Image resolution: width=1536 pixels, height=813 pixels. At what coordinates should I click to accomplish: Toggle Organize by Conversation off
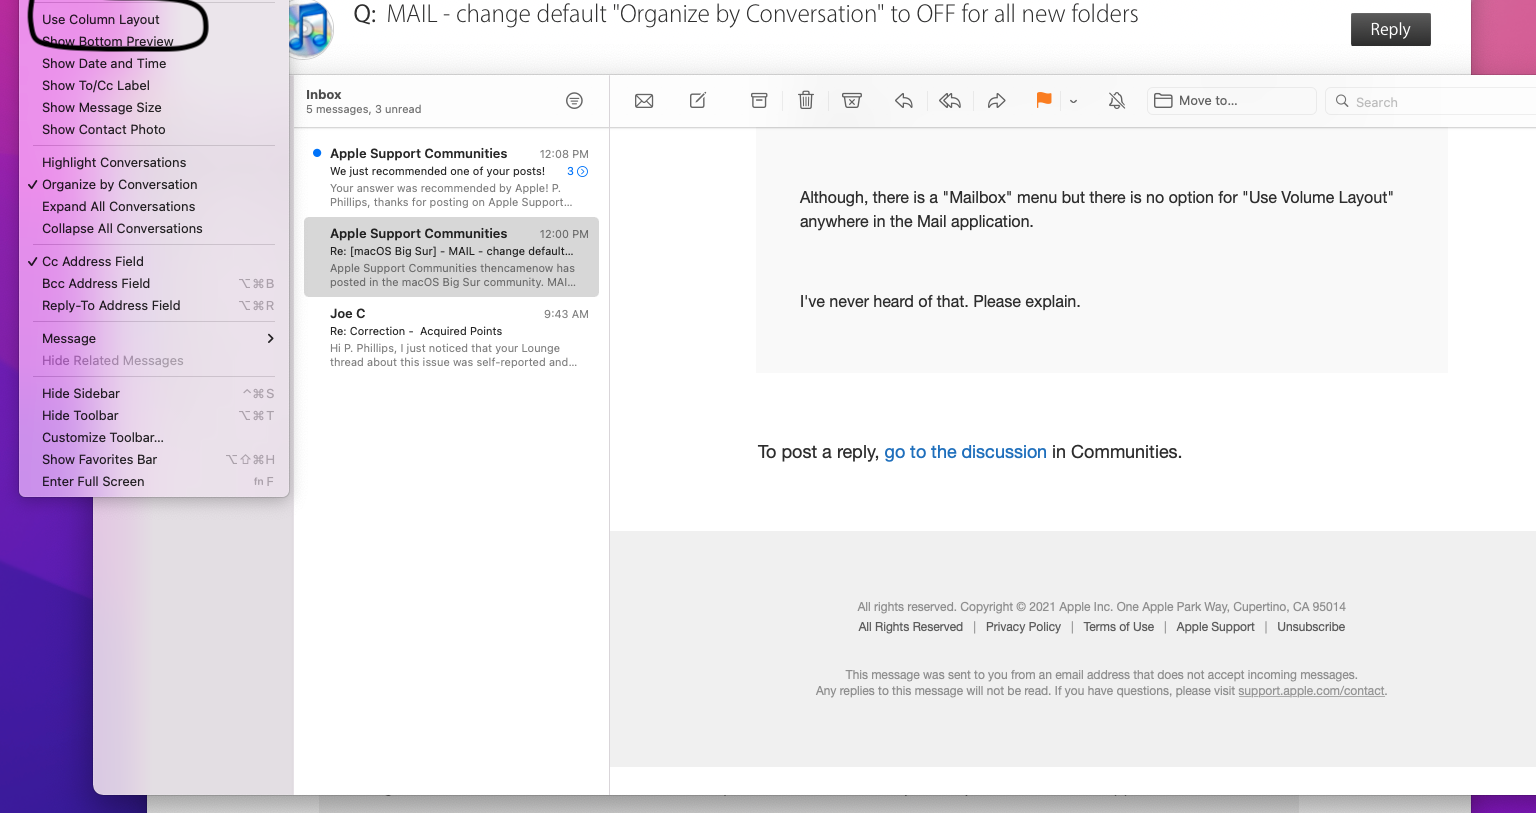(x=120, y=184)
